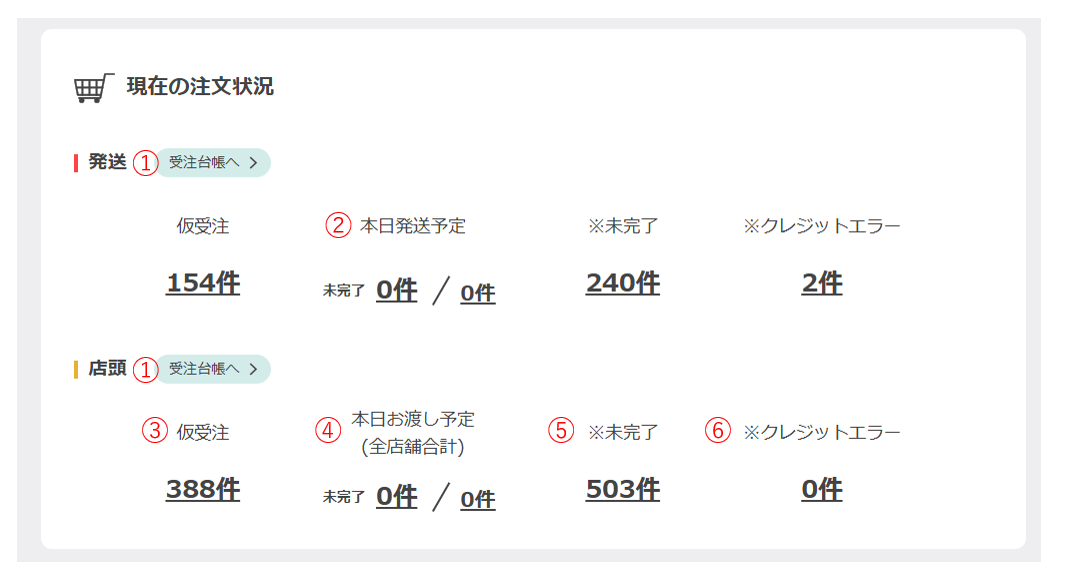1069x581 pixels.
Task: View the 503件 incomplete store orders
Action: click(x=622, y=490)
